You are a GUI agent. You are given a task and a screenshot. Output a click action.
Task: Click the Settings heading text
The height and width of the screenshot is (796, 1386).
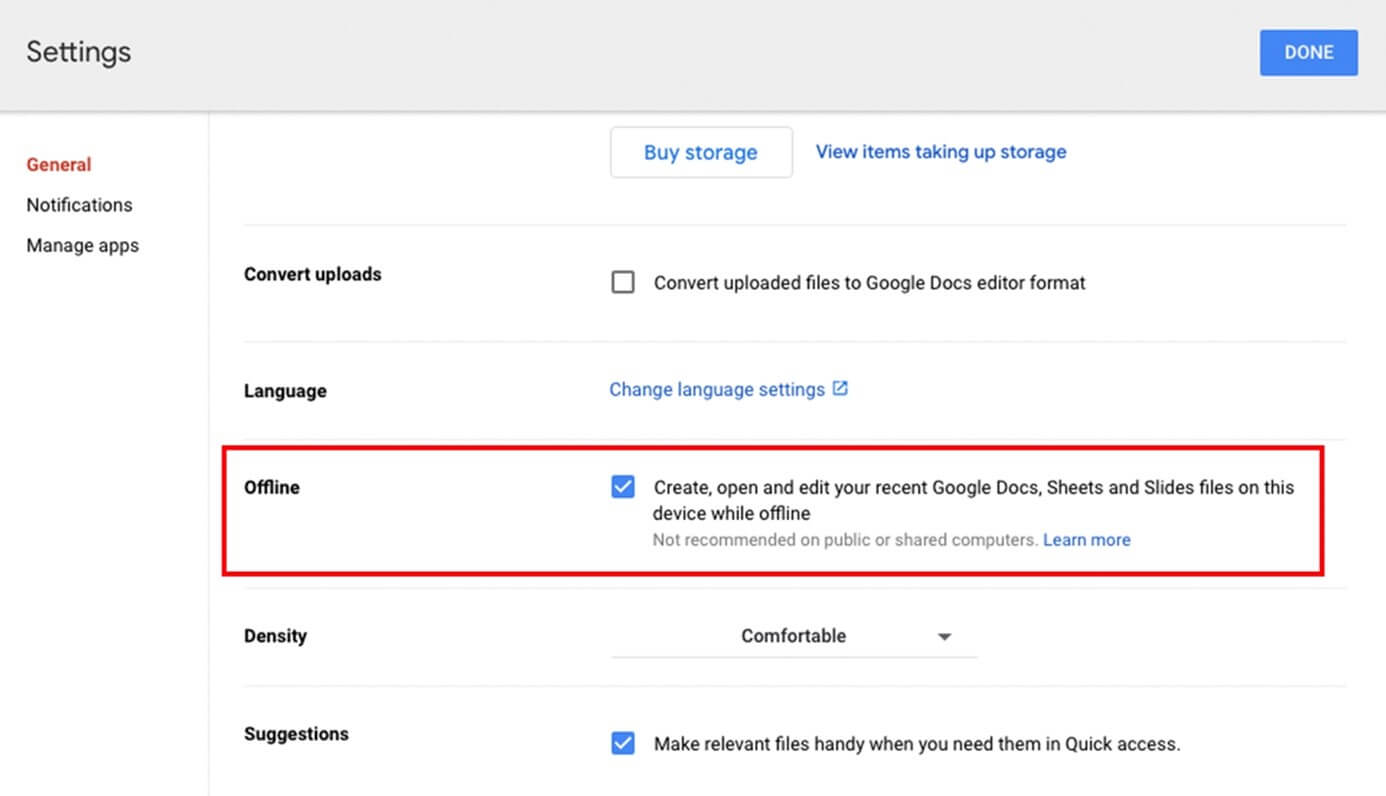pos(79,52)
